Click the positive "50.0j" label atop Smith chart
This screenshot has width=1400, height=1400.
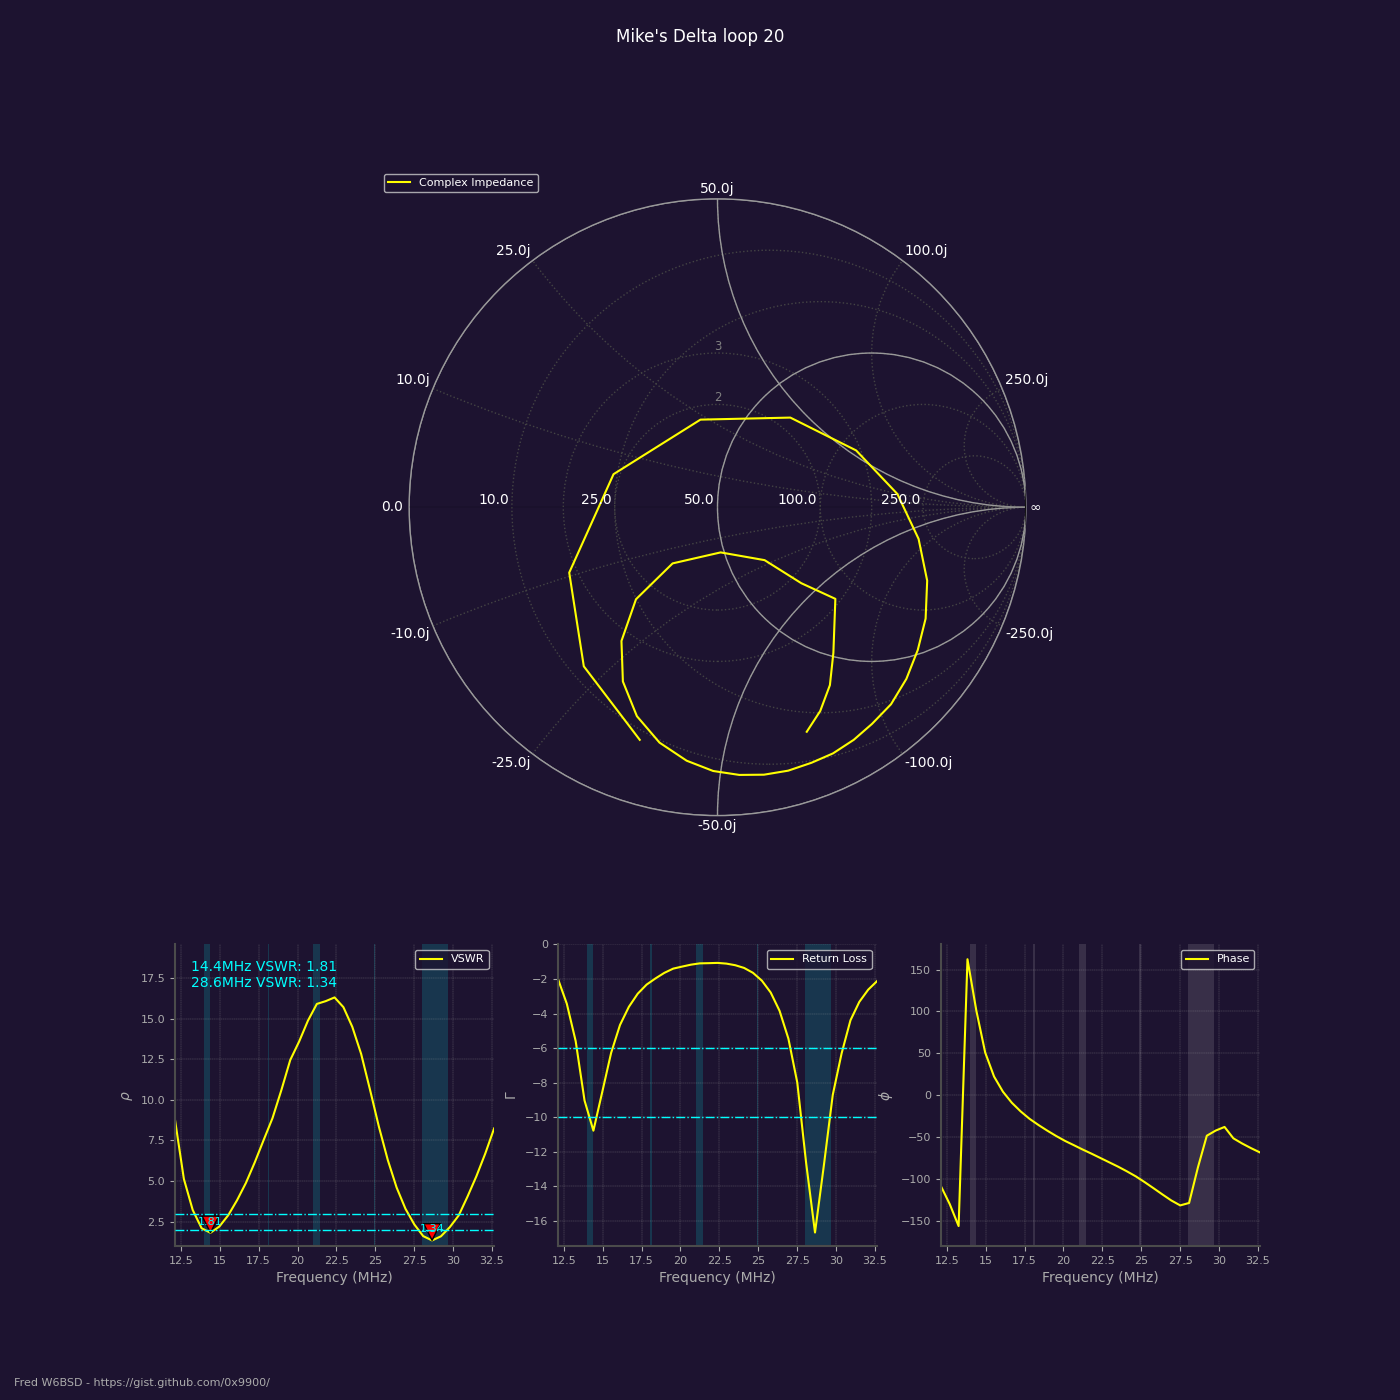[716, 188]
